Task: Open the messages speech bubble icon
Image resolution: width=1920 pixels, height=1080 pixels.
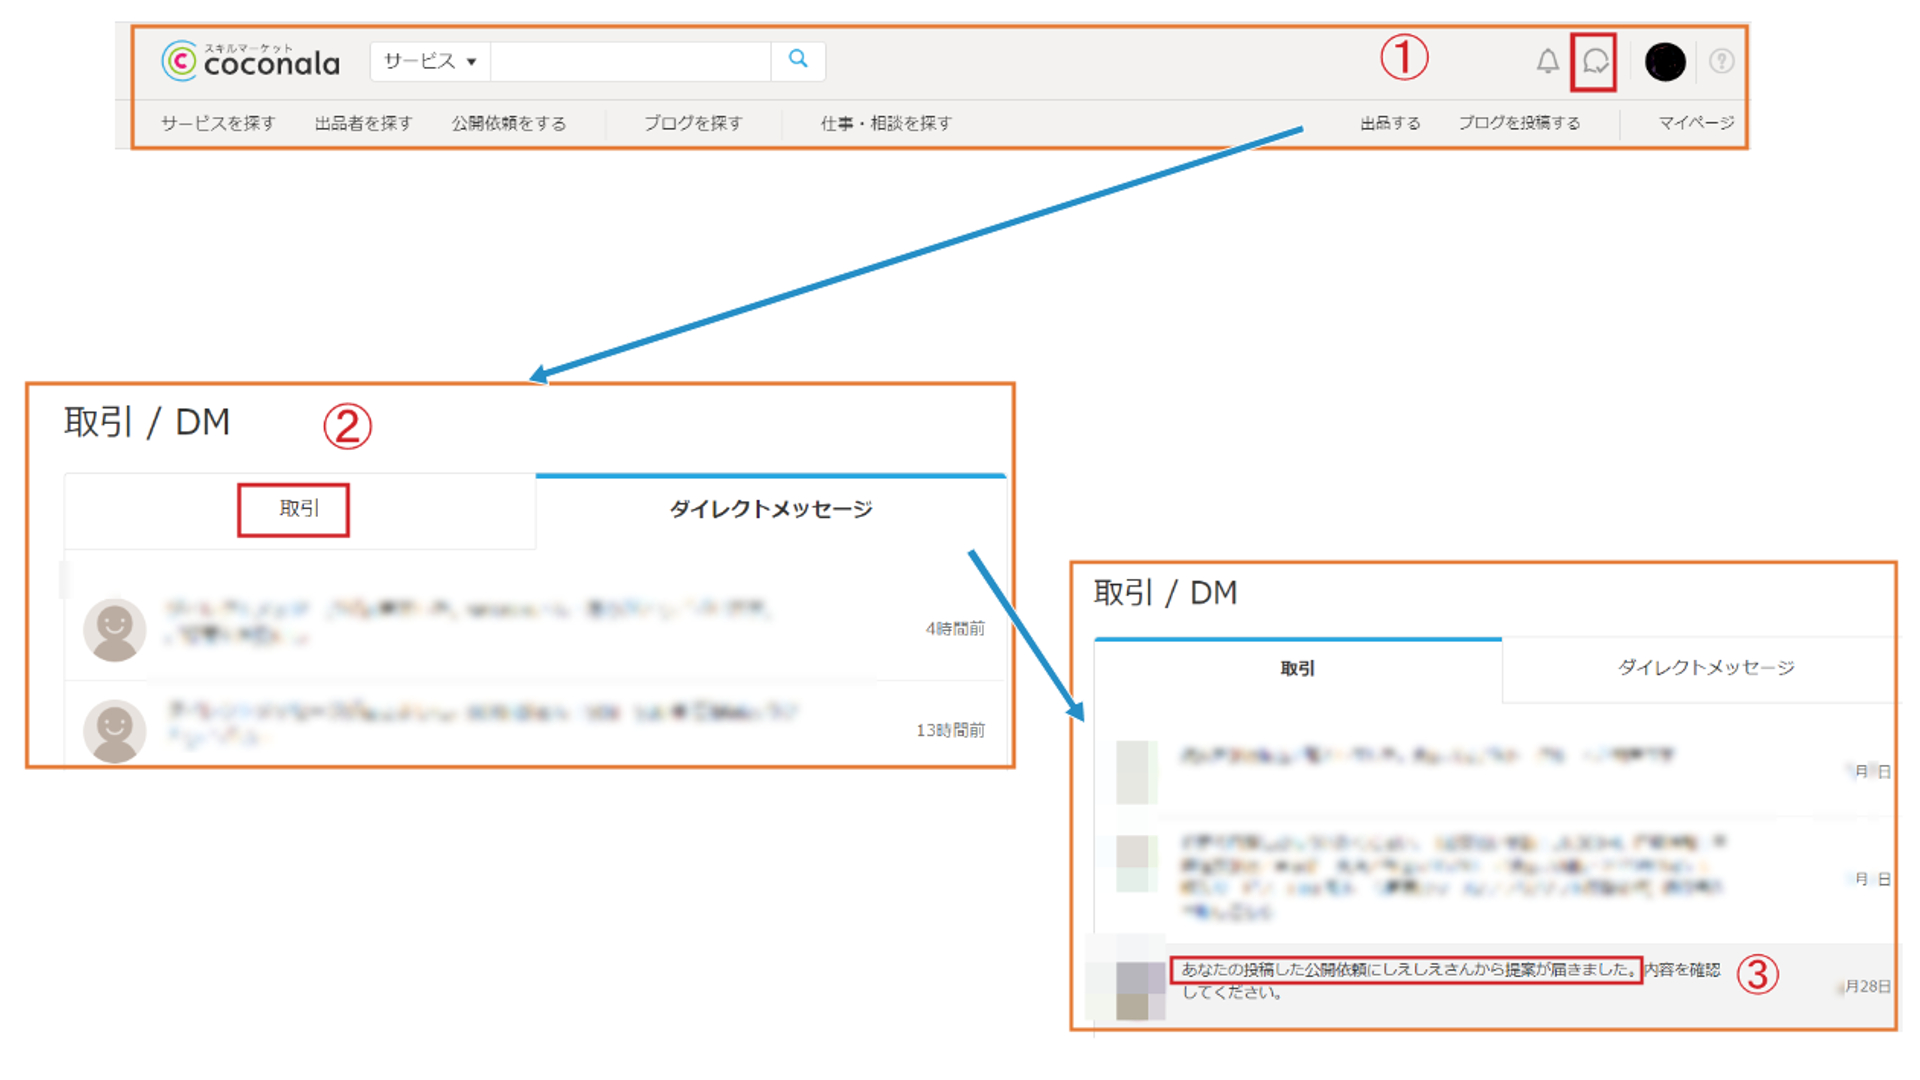Action: pos(1594,61)
